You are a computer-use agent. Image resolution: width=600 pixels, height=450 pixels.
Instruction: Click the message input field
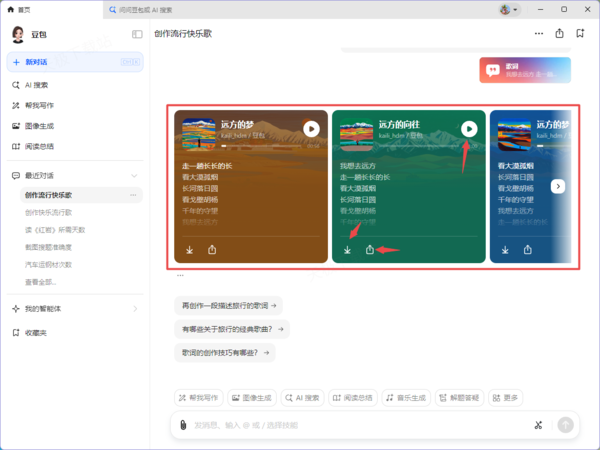(350, 425)
